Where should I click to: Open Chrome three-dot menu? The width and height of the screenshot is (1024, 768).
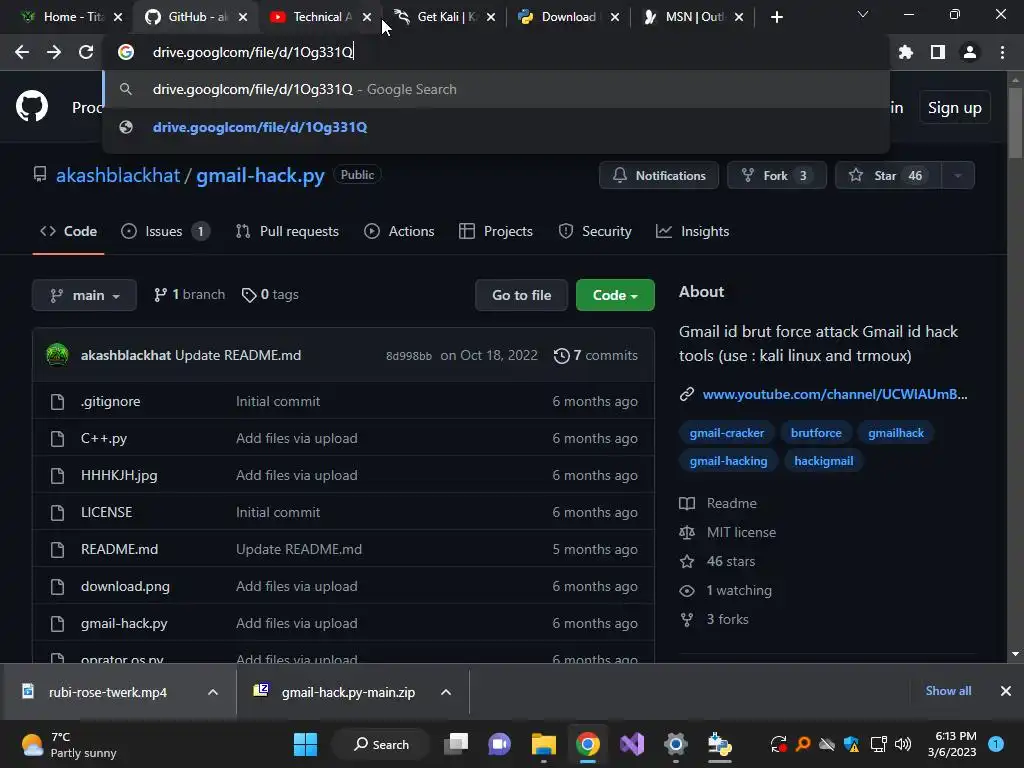pyautogui.click(x=1002, y=52)
